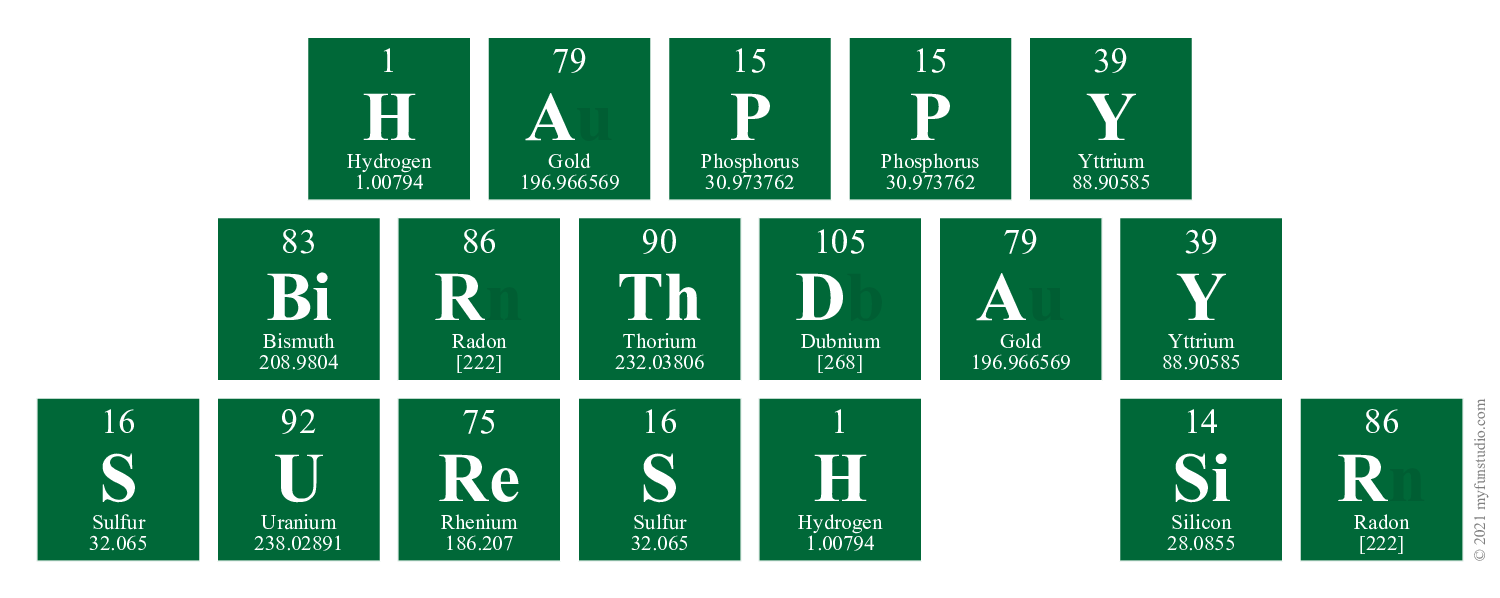Click the Radon tile between Bismuth and Thorium
1500x598 pixels.
coord(479,299)
